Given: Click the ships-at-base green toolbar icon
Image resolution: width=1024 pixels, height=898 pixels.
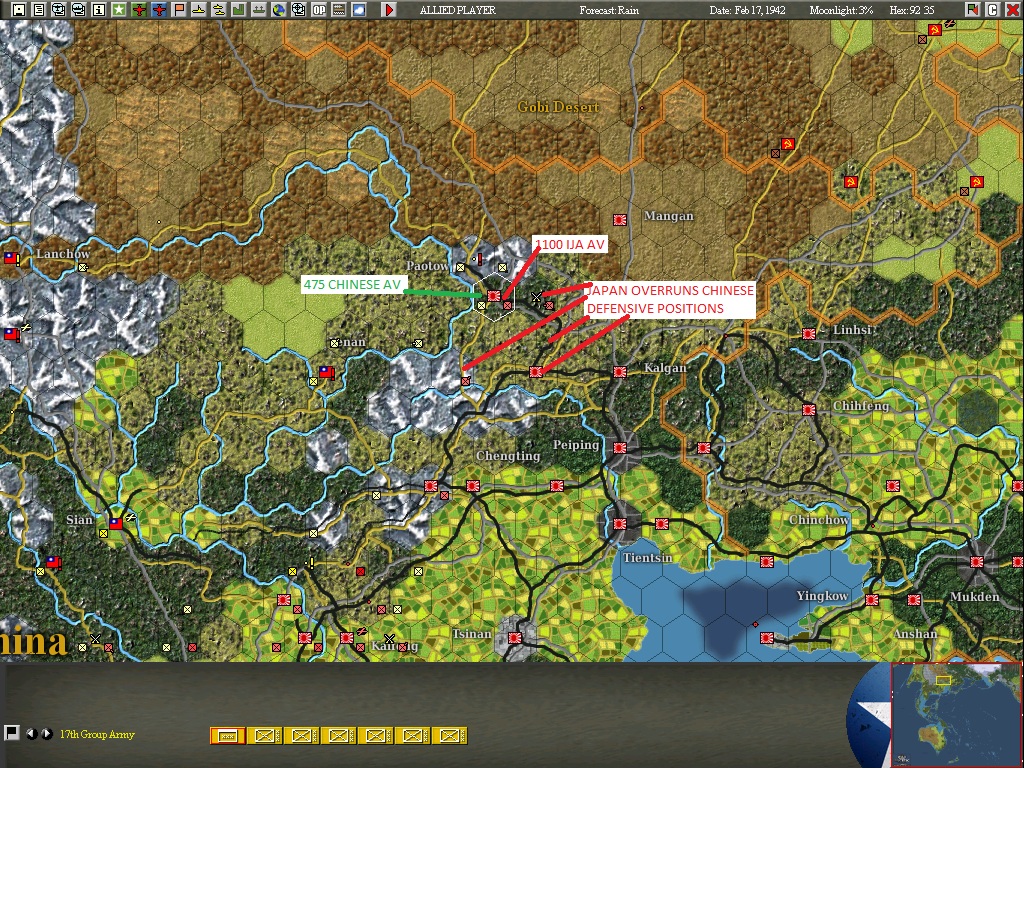Looking at the screenshot, I should (x=259, y=10).
